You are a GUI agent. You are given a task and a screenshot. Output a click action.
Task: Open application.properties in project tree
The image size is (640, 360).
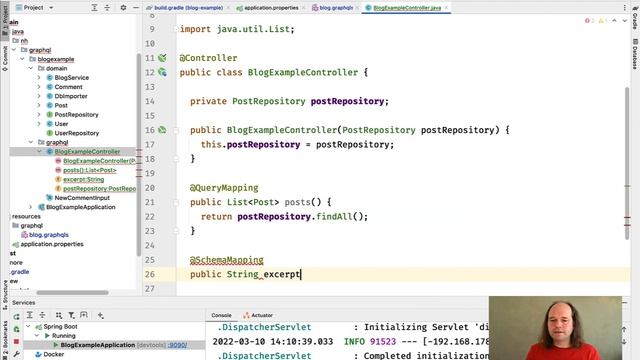tap(52, 244)
